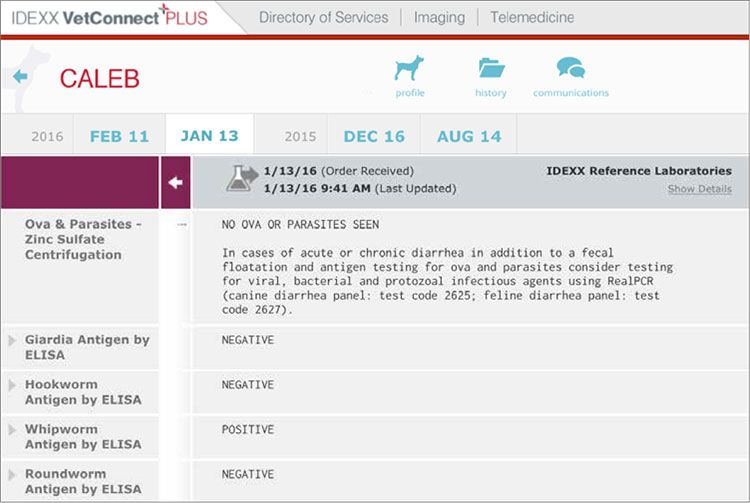Select Ova & Parasites Zinc Sulfate Centrifugation label
The height and width of the screenshot is (503, 750).
(83, 239)
